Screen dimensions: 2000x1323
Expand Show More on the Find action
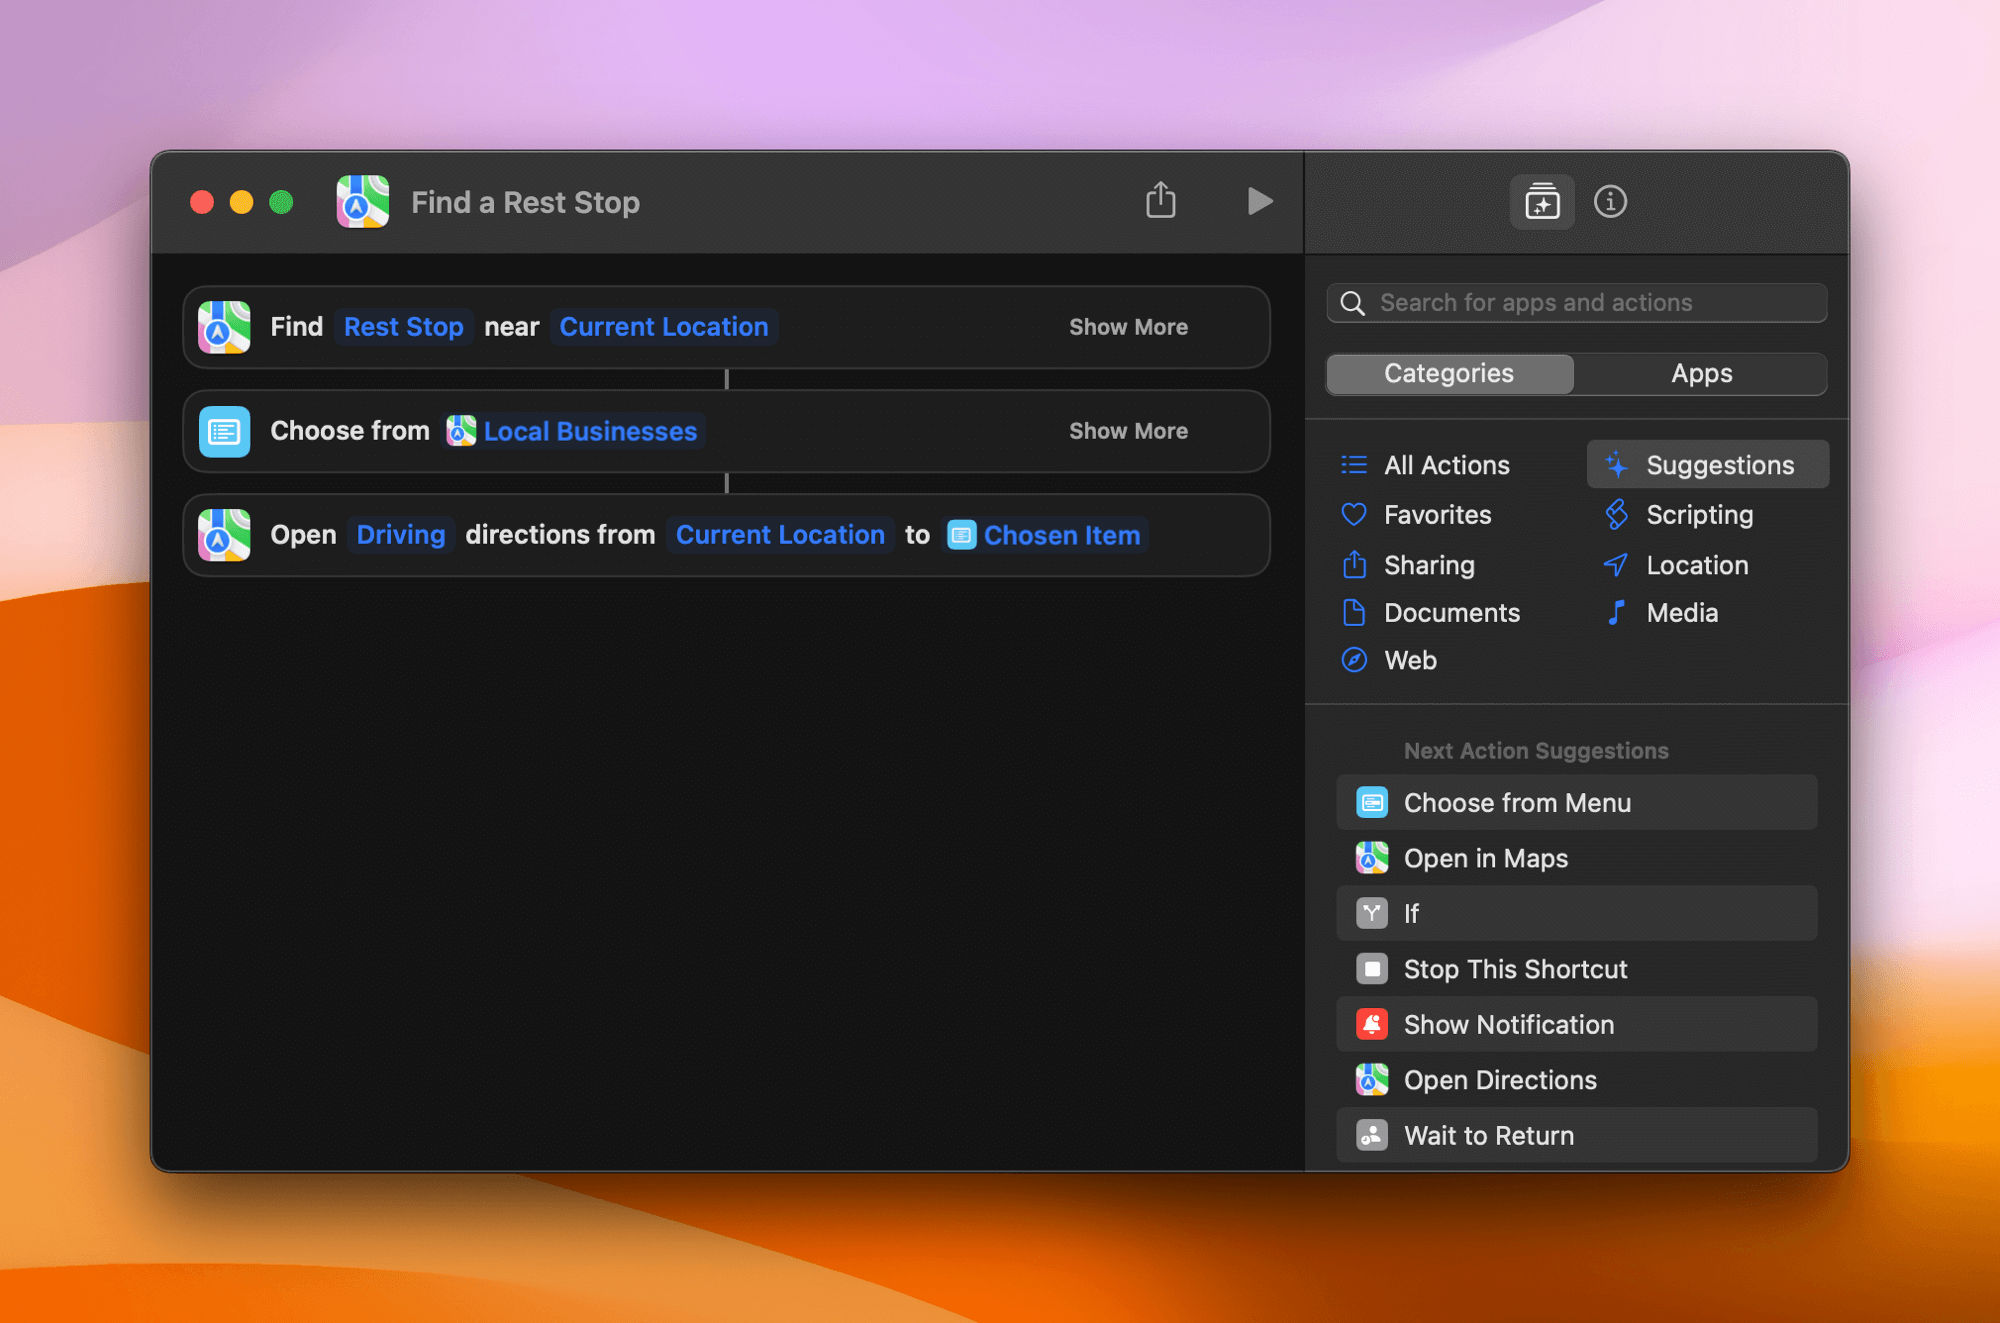pos(1128,327)
